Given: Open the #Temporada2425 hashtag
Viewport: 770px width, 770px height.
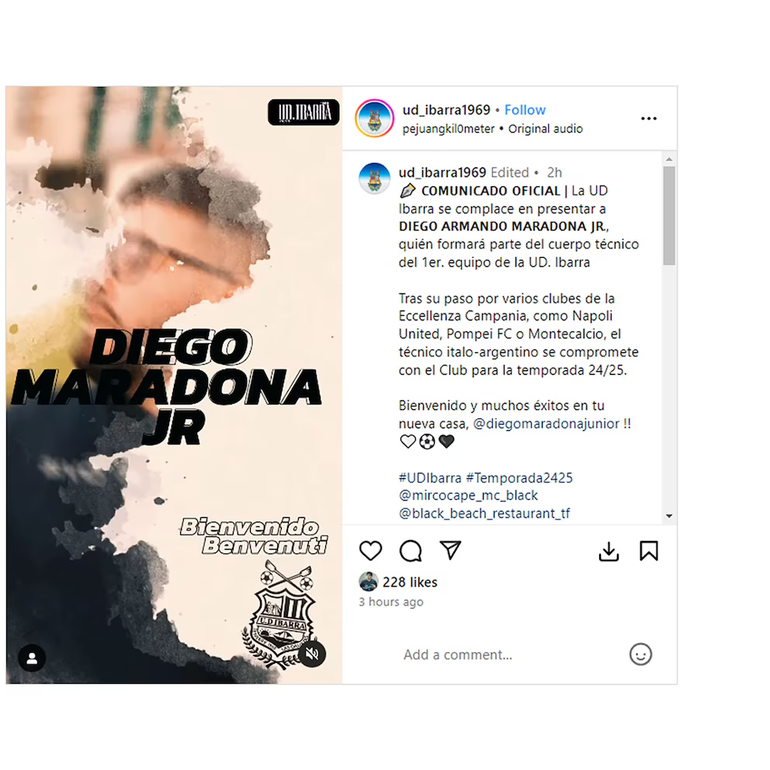Looking at the screenshot, I should (519, 478).
